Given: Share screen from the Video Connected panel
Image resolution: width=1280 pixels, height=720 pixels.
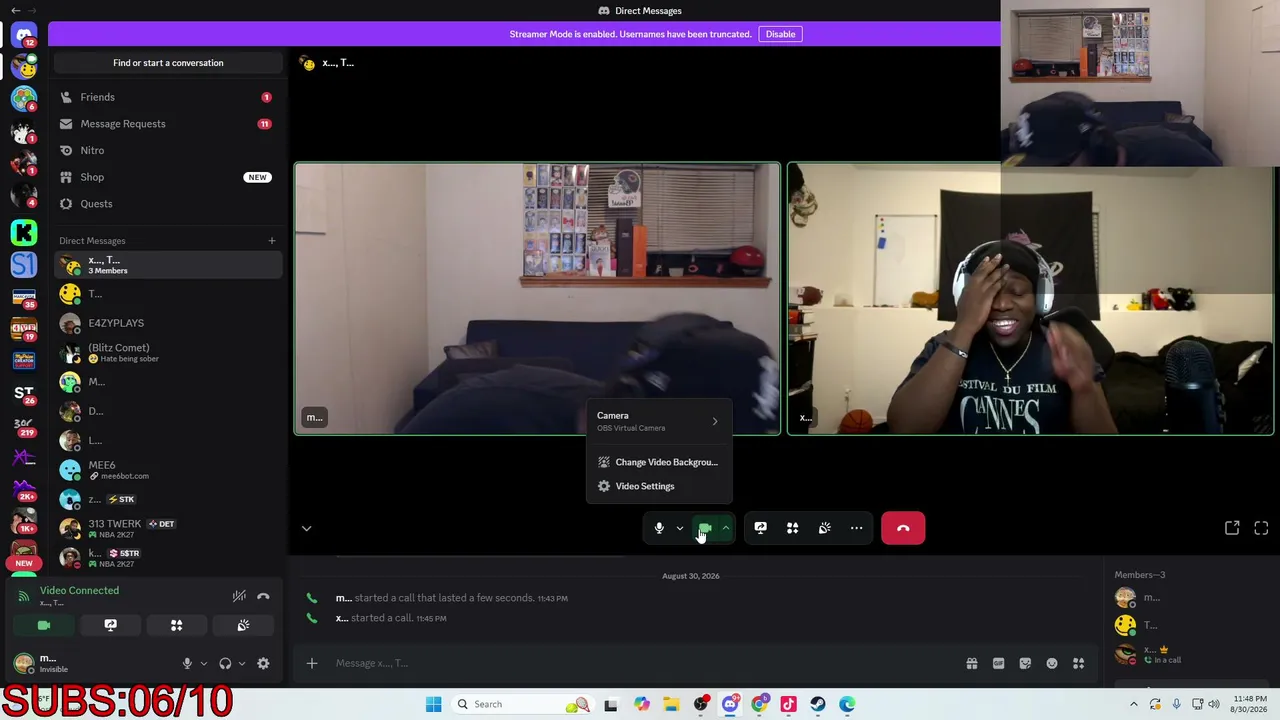Looking at the screenshot, I should click(x=110, y=625).
